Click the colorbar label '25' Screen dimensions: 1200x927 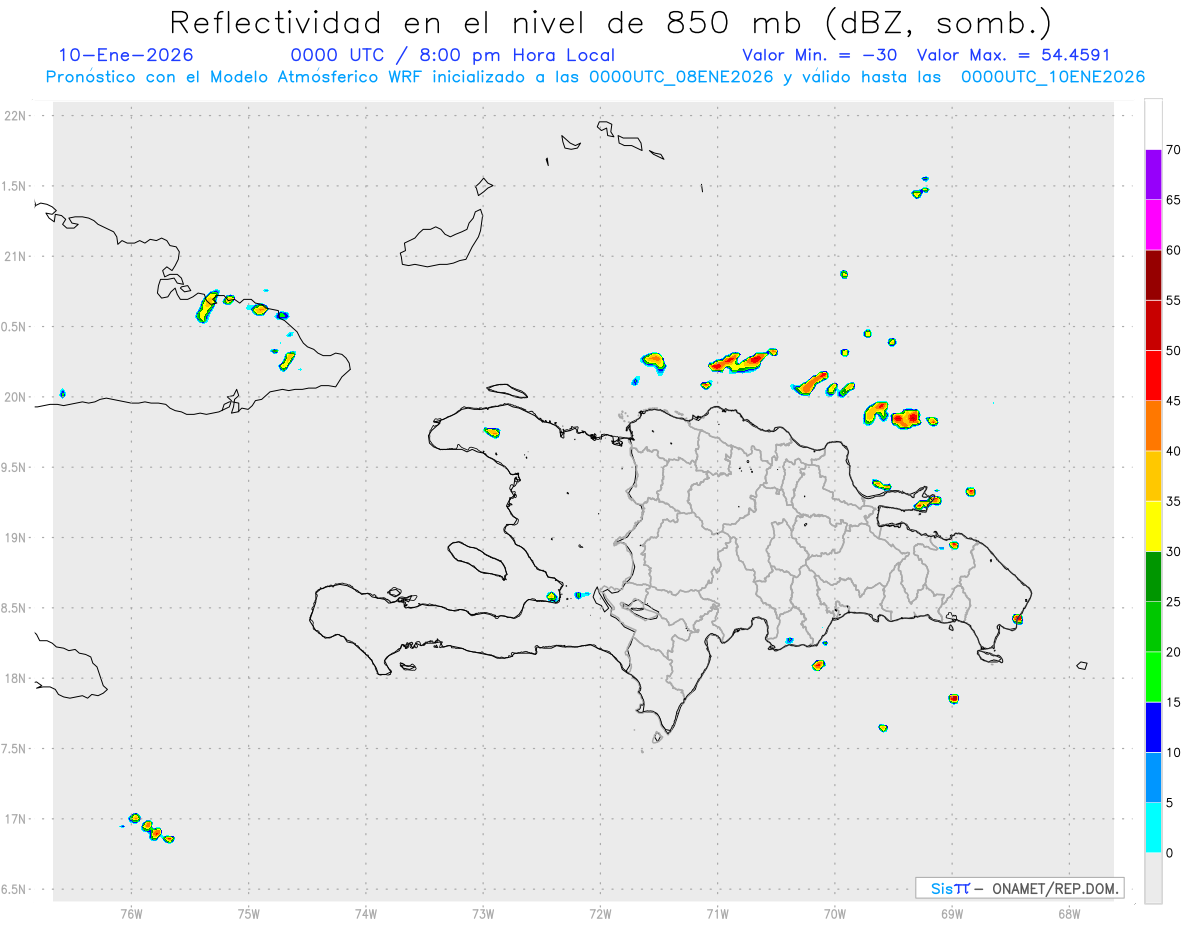(1174, 602)
